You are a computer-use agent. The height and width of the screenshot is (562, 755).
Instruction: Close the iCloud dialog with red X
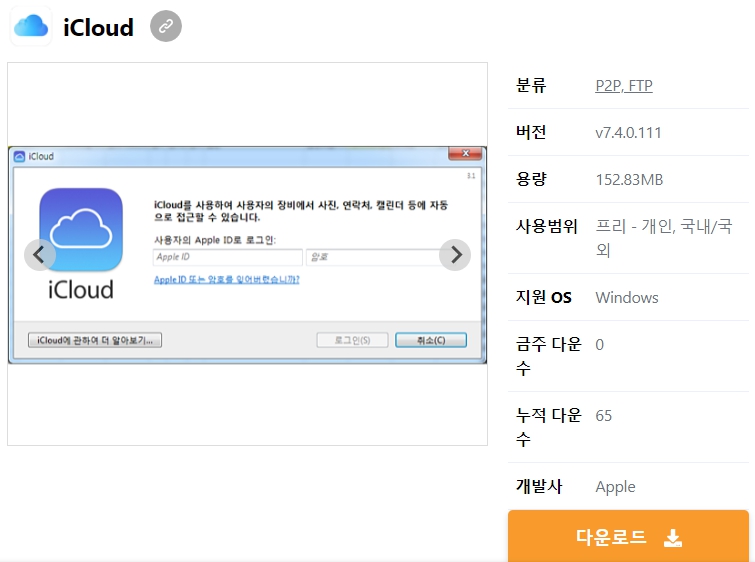(465, 153)
